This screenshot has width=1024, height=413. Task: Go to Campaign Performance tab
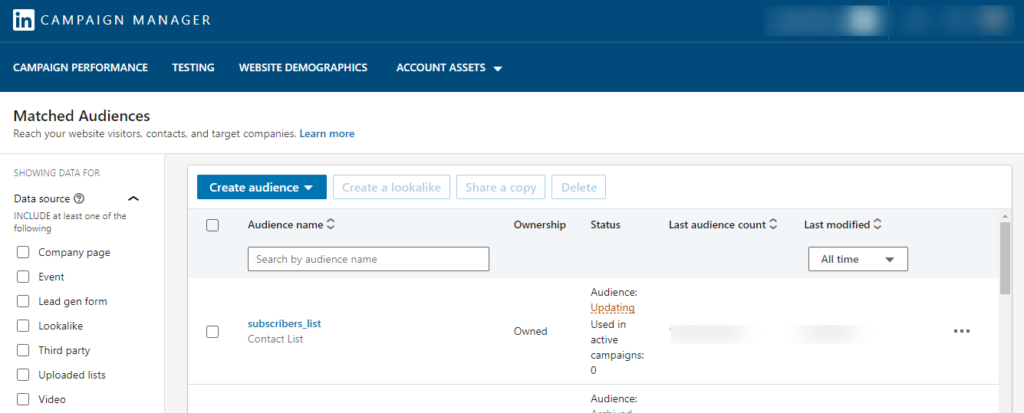click(x=80, y=68)
